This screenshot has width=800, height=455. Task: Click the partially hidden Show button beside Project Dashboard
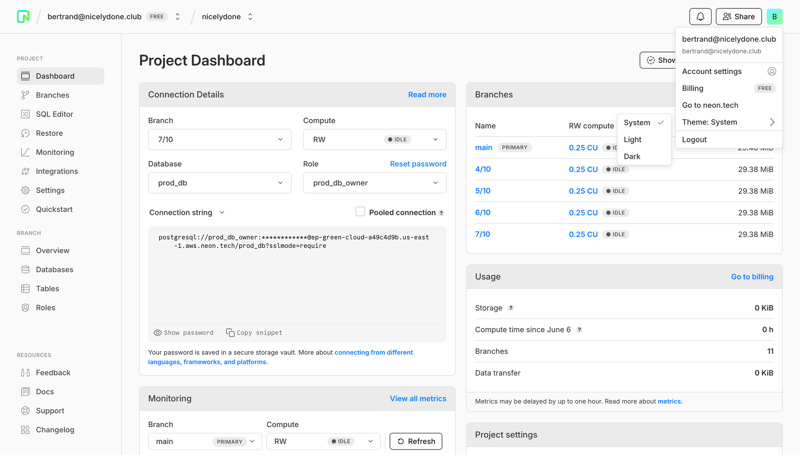(658, 60)
